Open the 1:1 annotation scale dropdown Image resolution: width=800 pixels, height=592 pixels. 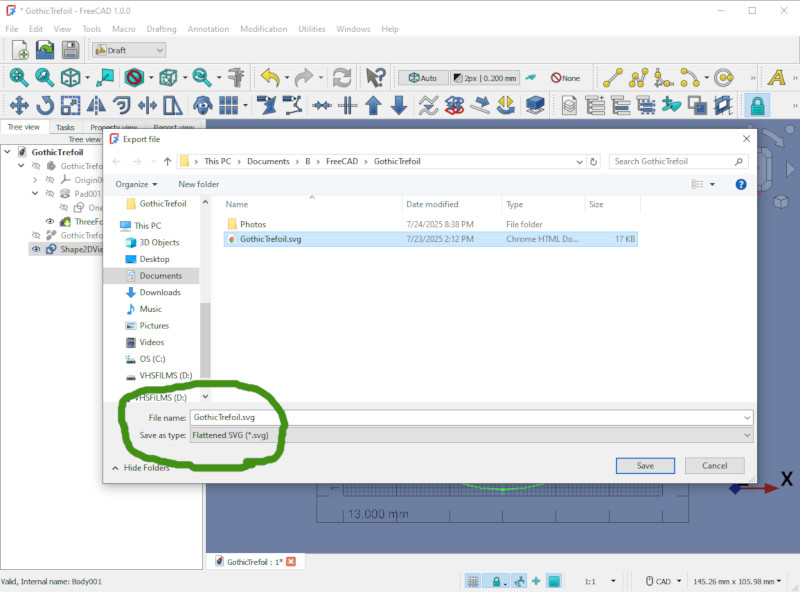tap(600, 581)
